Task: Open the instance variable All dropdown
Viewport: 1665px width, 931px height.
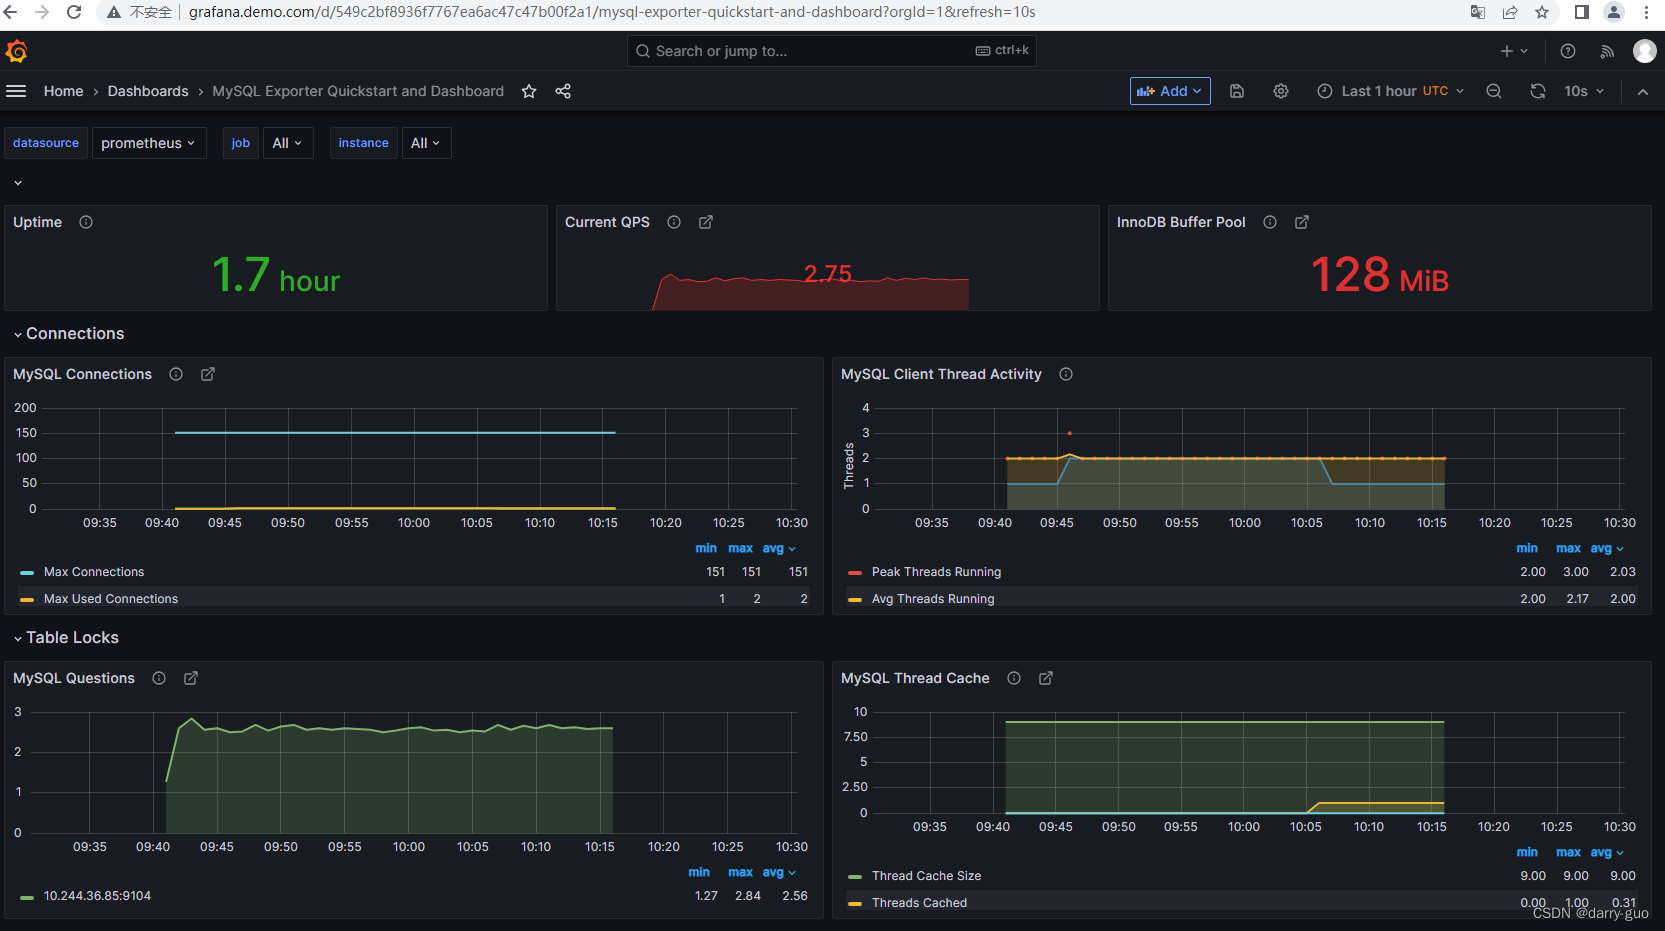Action: tap(426, 143)
